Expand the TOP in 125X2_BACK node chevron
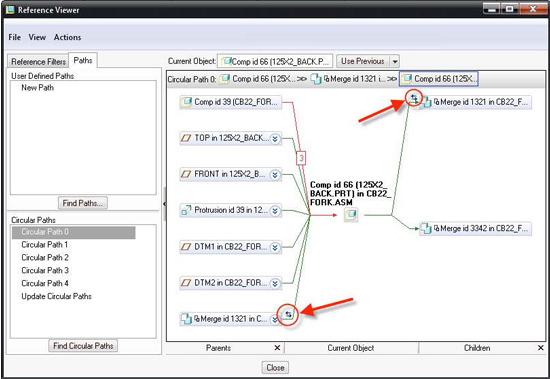550x379 pixels. coord(275,139)
